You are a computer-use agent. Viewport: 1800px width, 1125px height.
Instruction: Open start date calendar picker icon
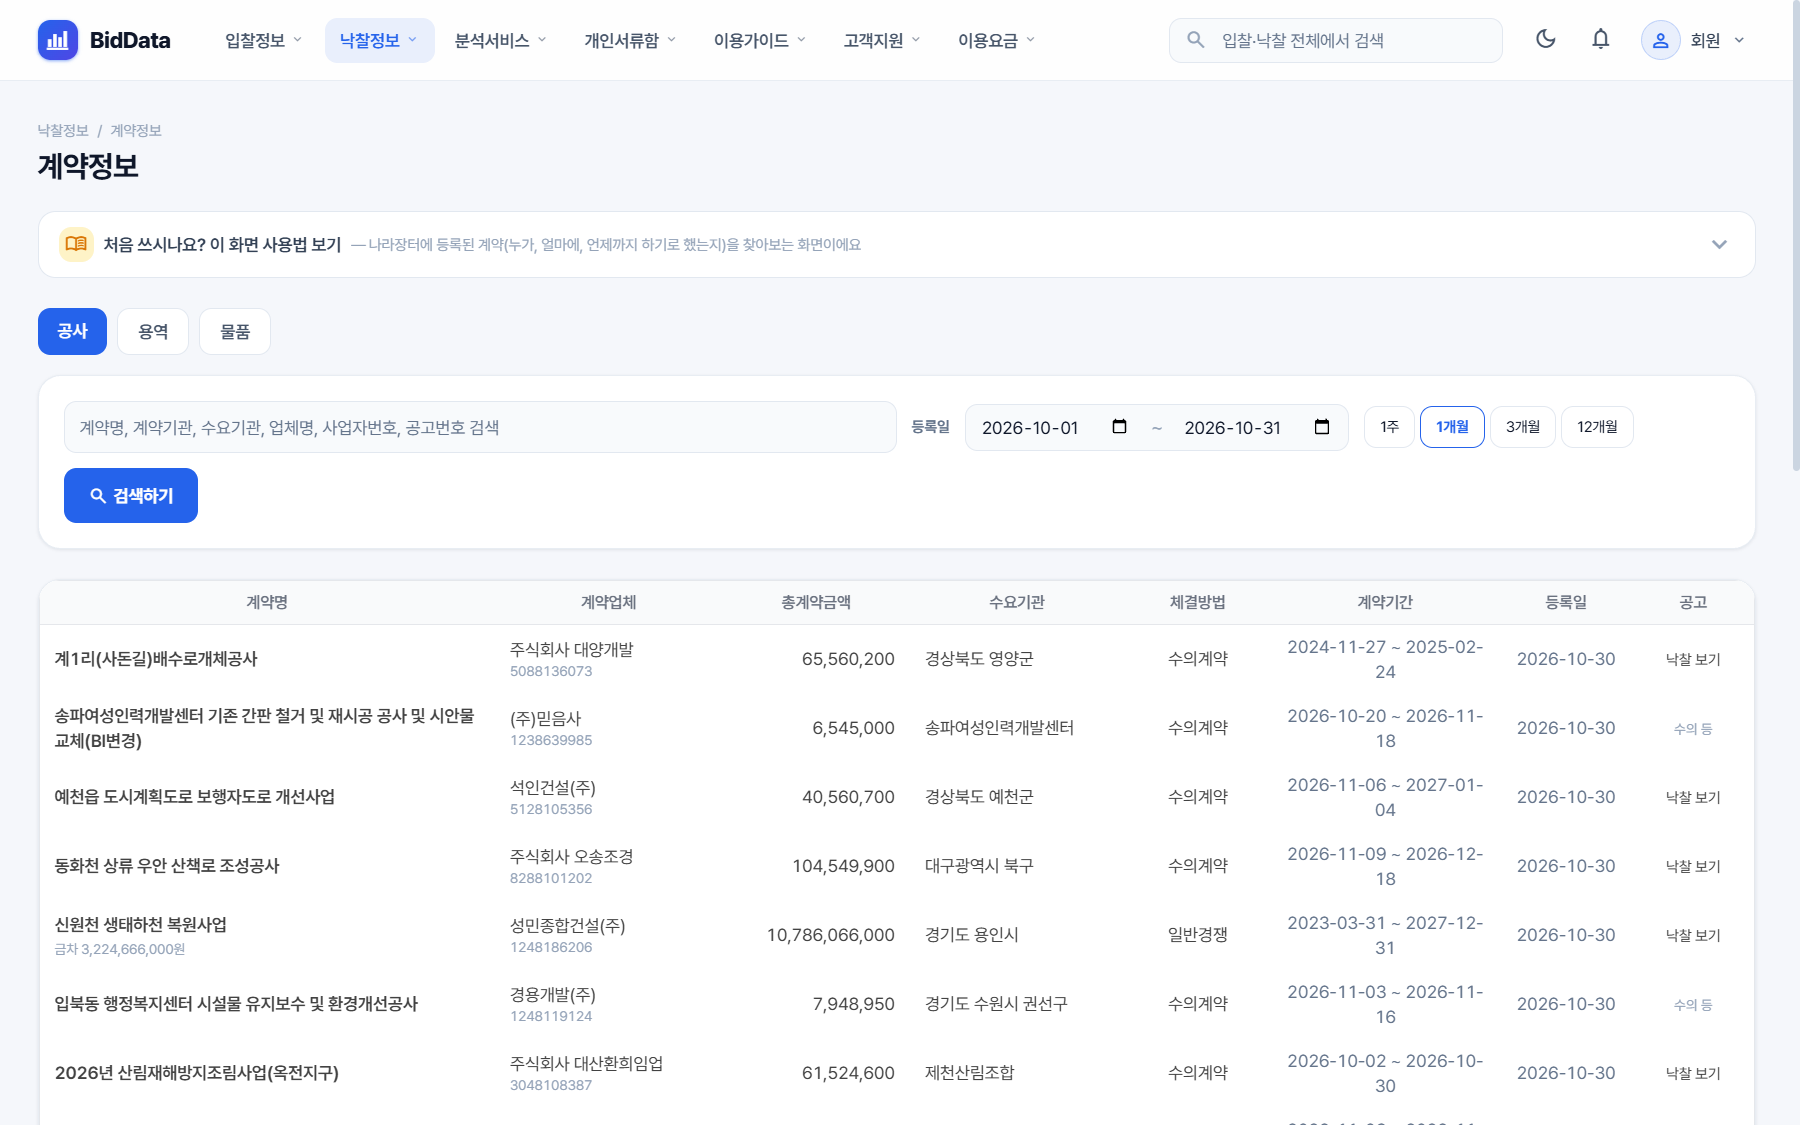click(x=1119, y=427)
